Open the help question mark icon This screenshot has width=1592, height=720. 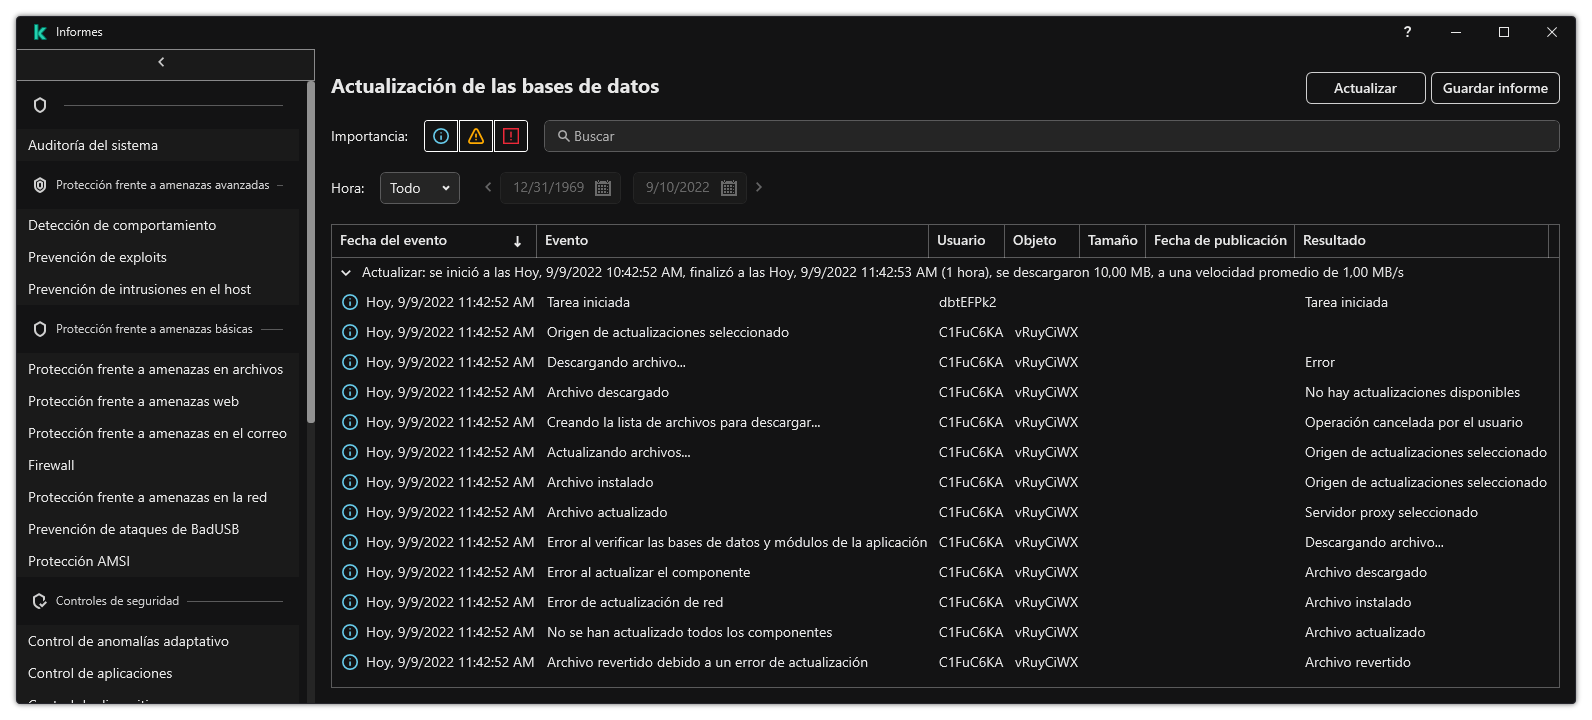point(1407,32)
